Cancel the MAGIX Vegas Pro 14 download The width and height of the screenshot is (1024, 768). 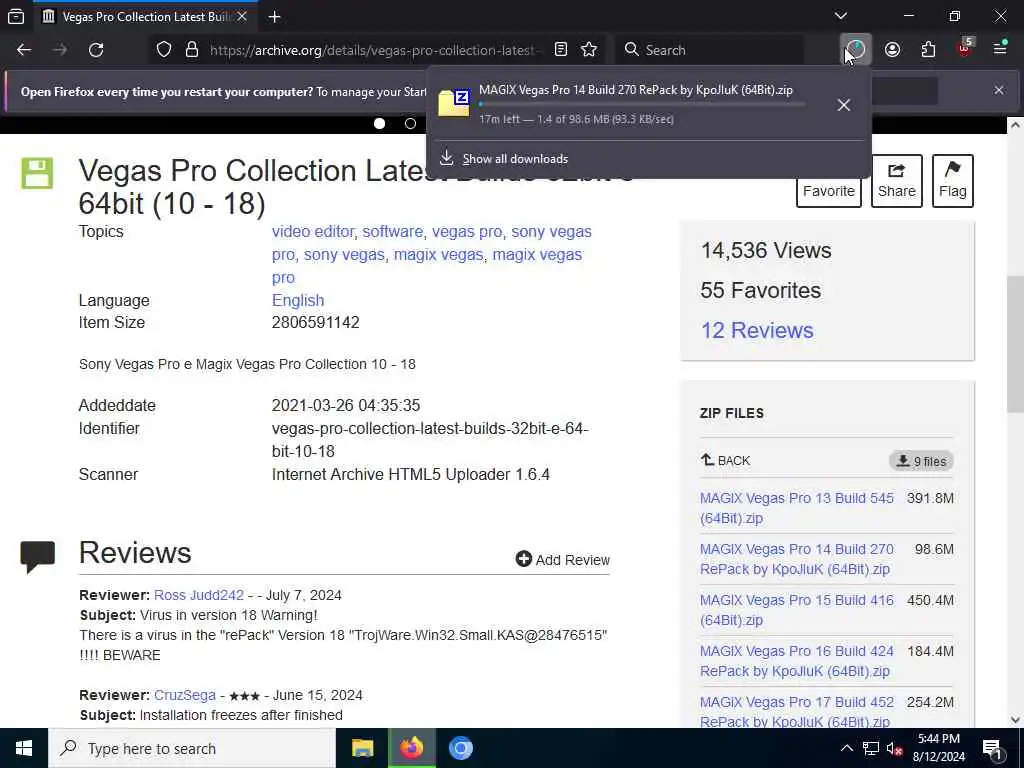(x=844, y=104)
